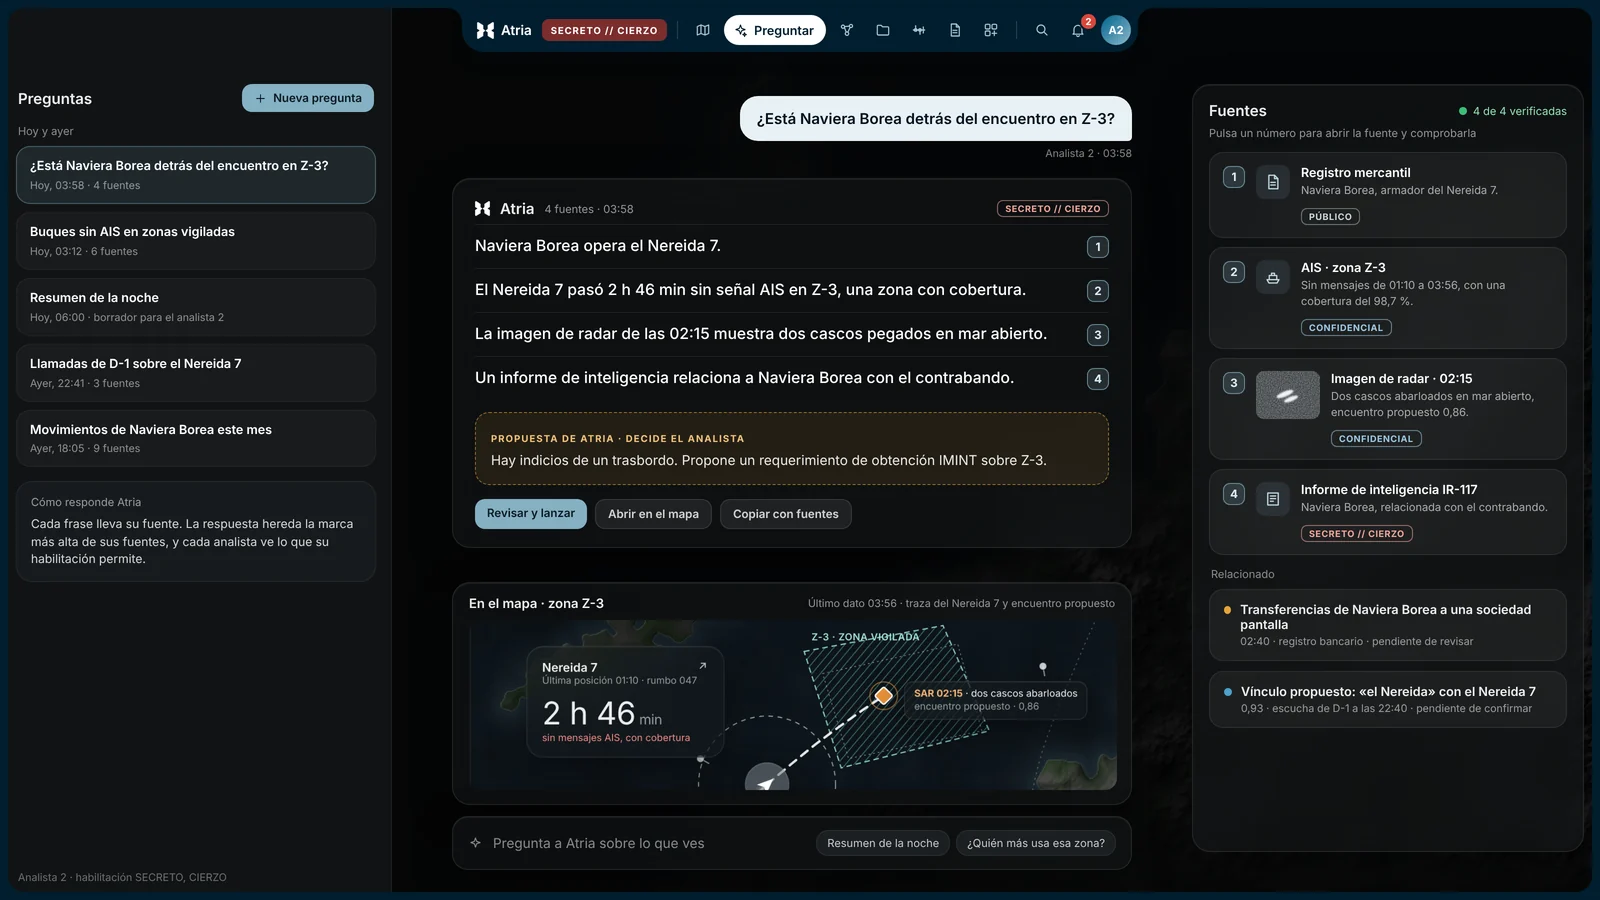The image size is (1600, 900).
Task: Open the A2 user avatar menu
Action: tap(1116, 30)
